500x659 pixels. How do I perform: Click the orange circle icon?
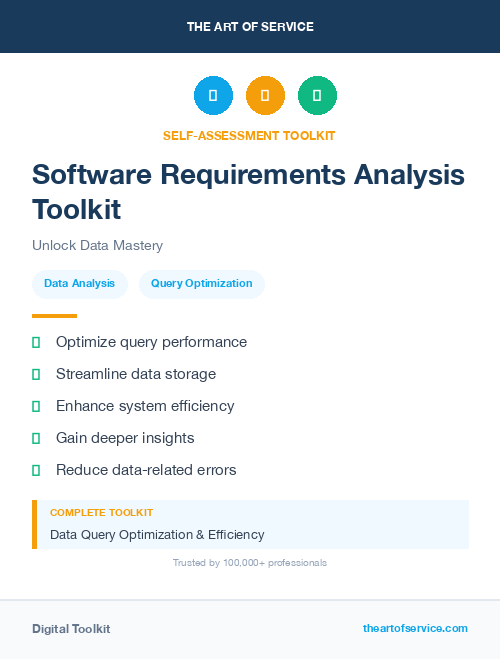tap(265, 95)
